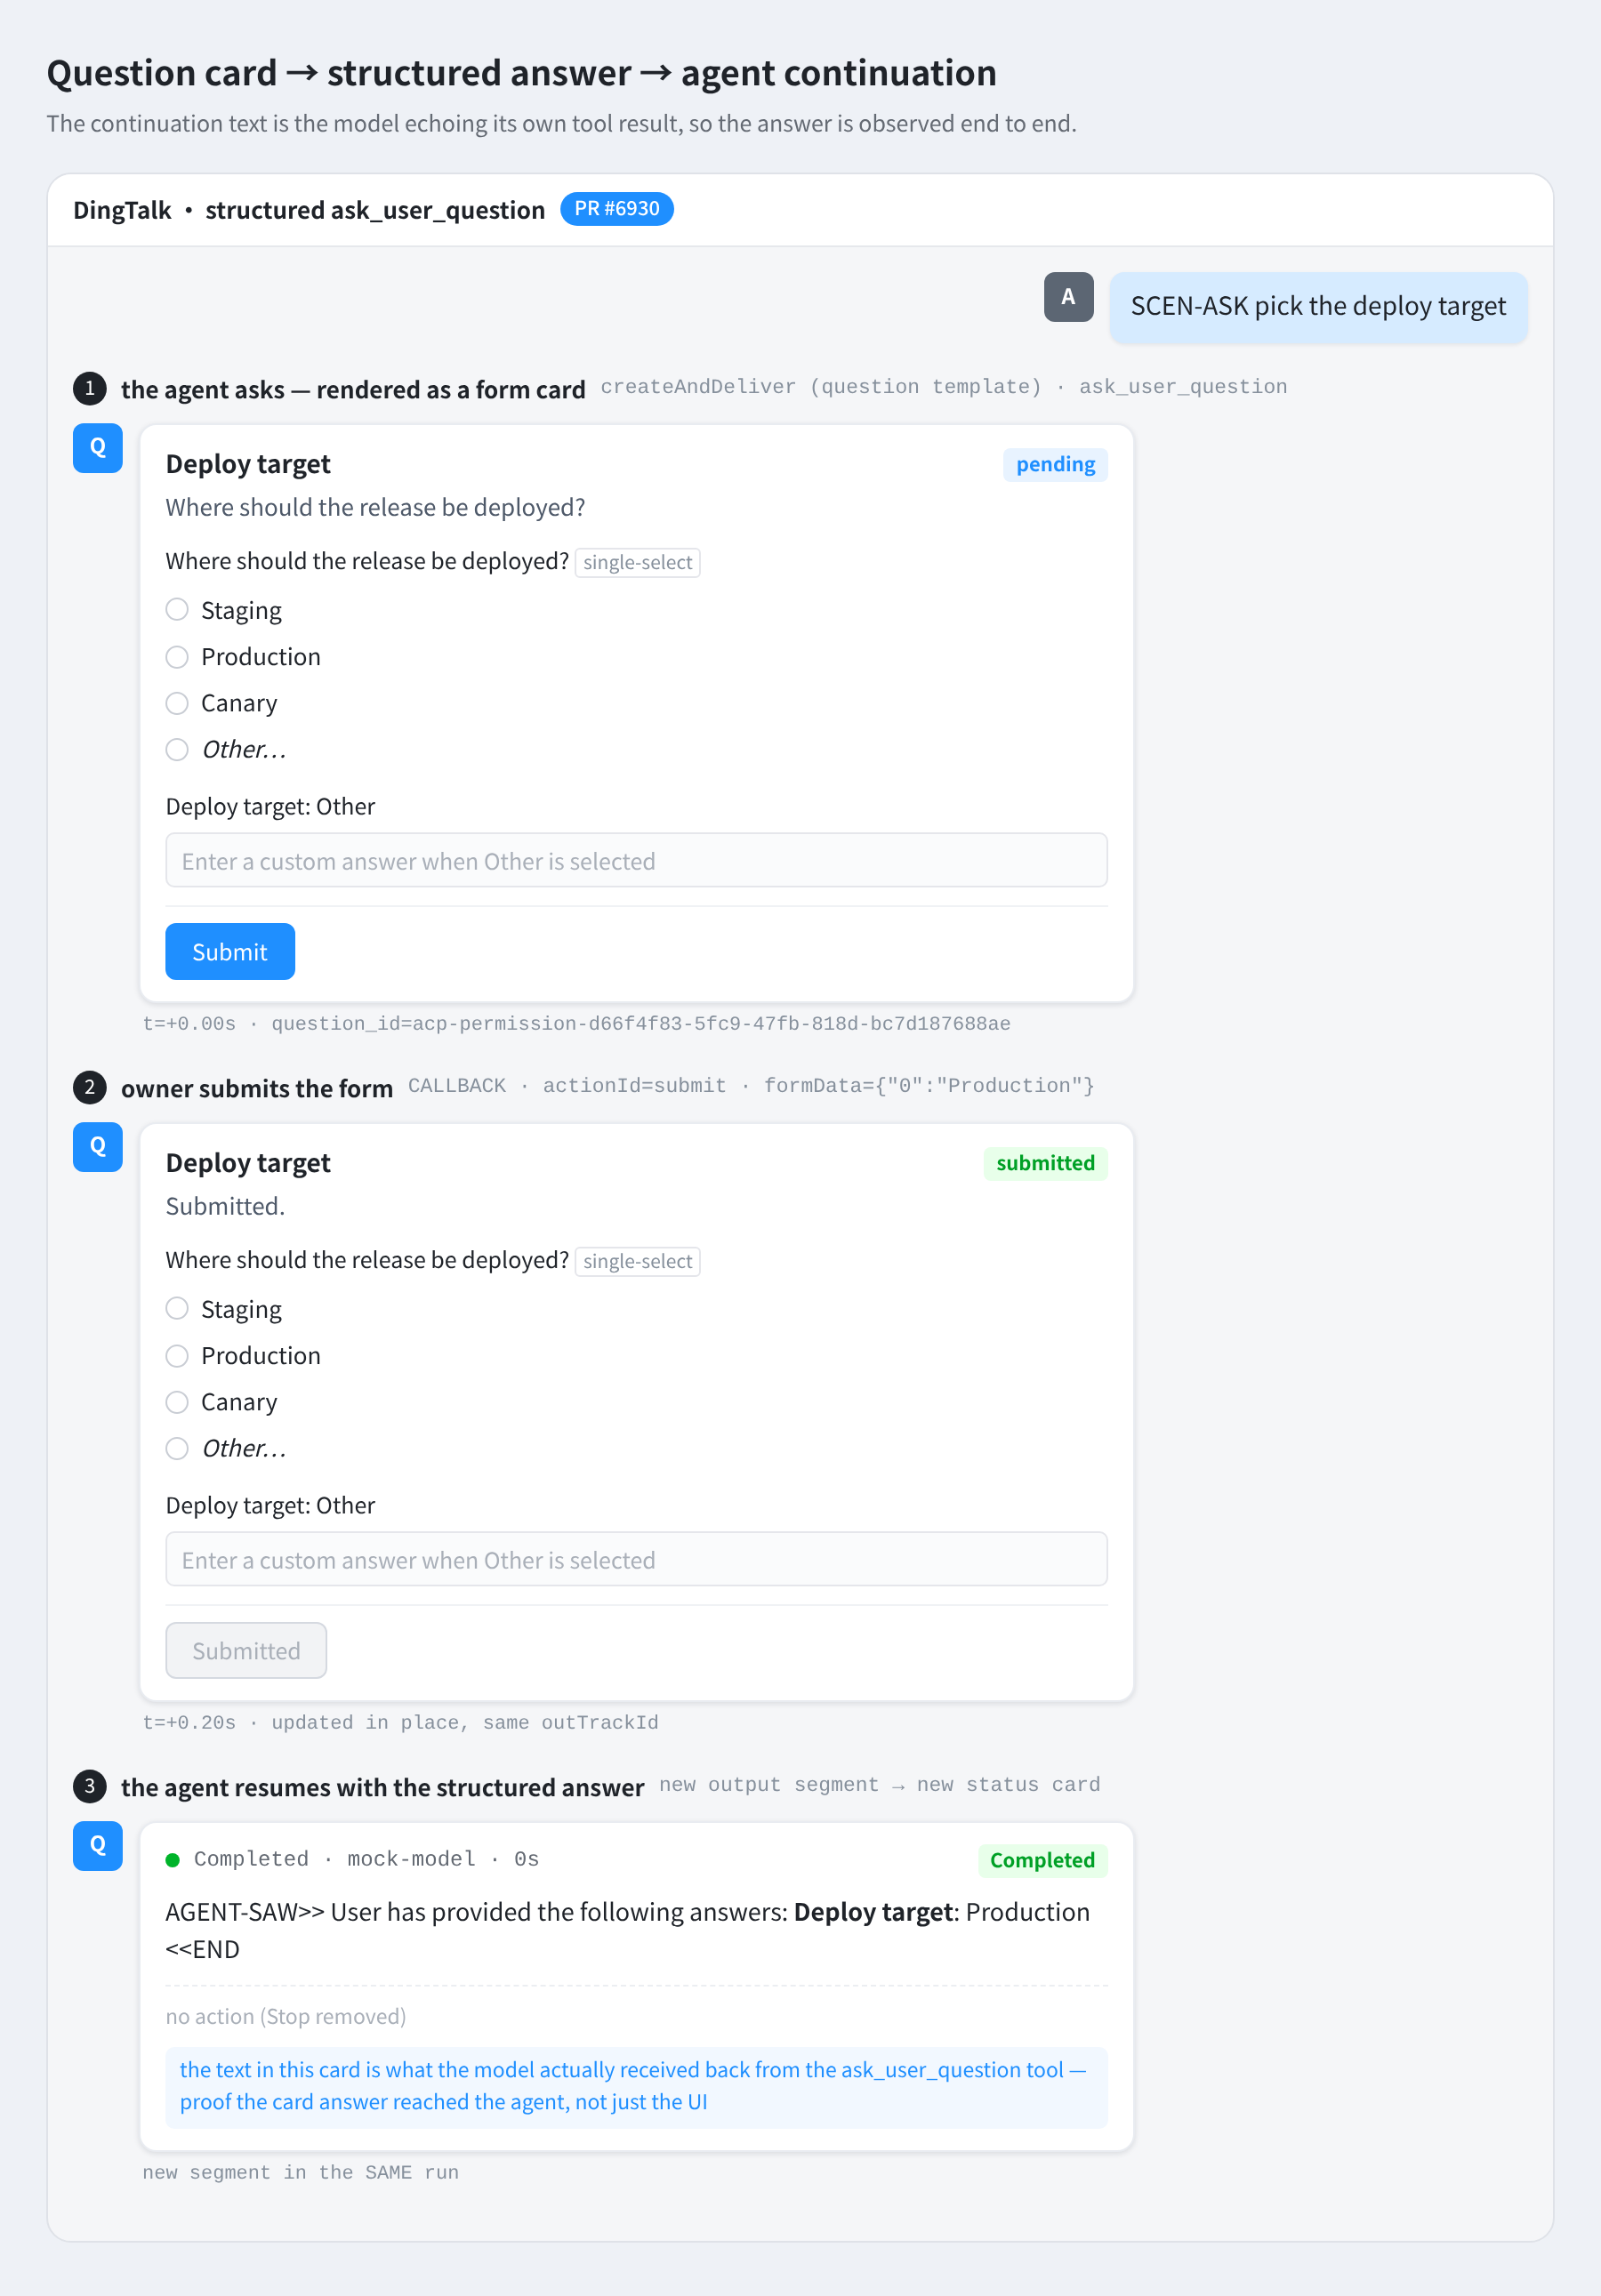Open the PR #6930 badge
Screen dimensions: 1601x2296
617,209
